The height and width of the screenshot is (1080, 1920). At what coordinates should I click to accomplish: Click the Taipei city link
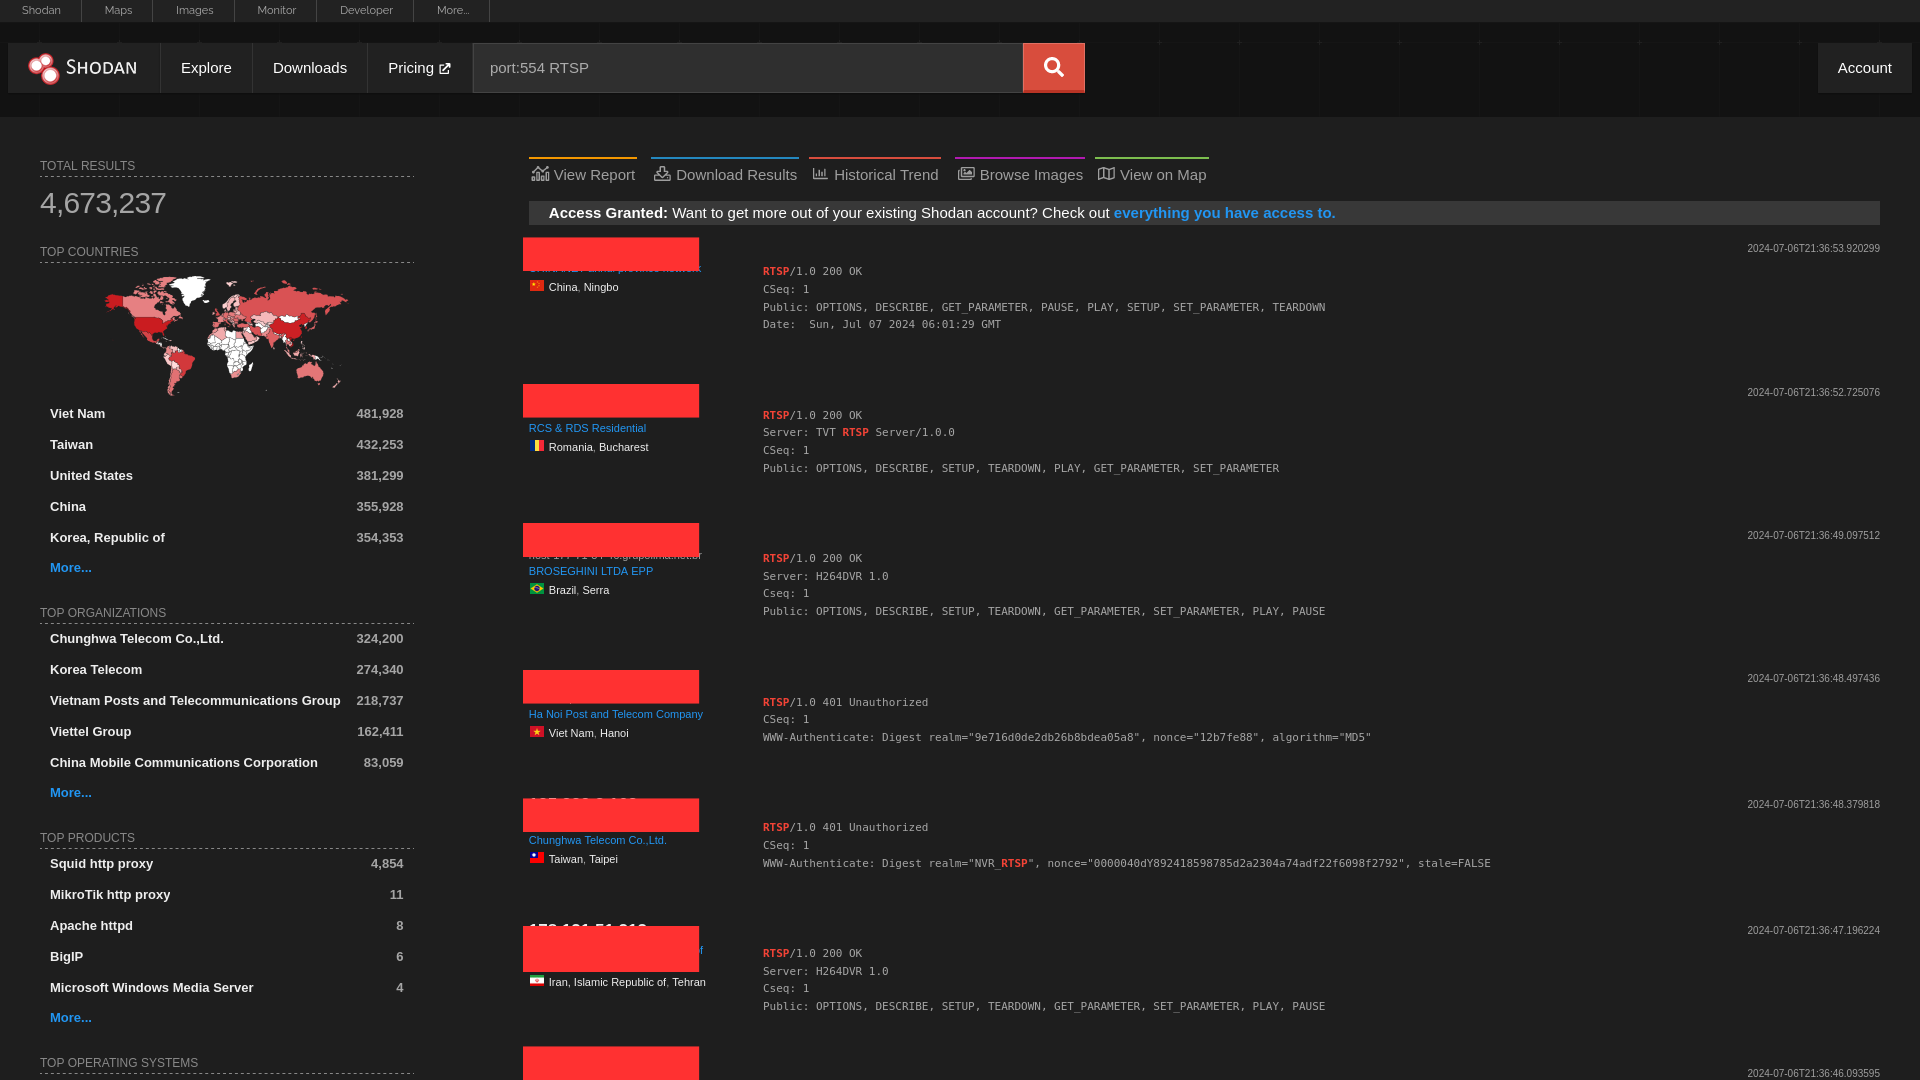pyautogui.click(x=603, y=859)
